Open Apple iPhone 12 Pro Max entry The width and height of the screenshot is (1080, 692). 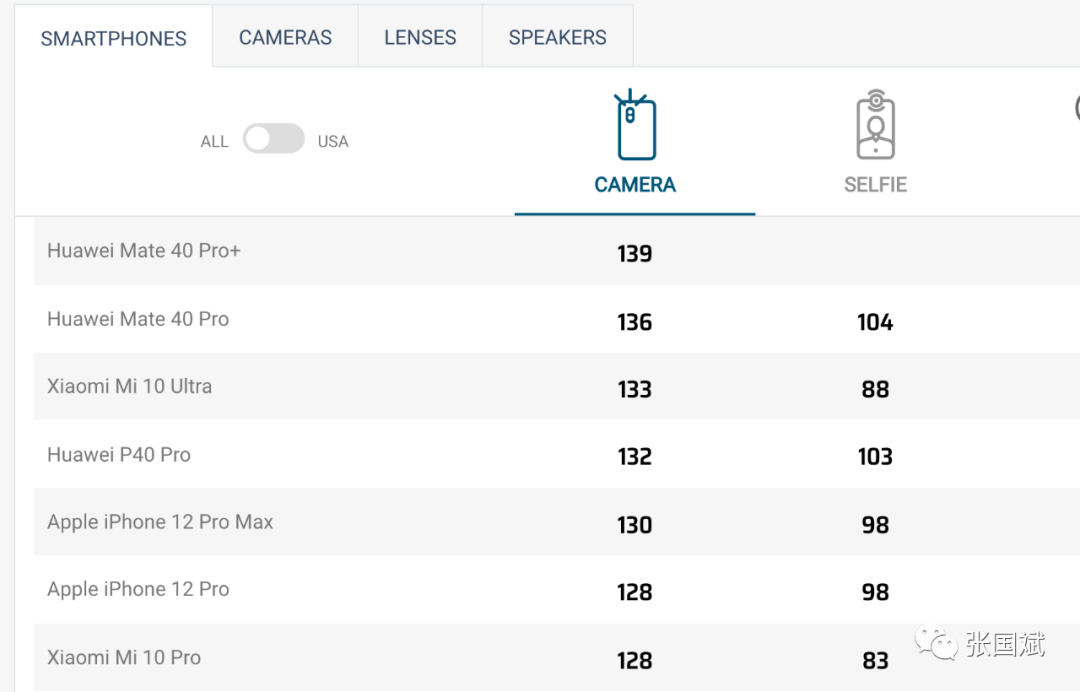(x=160, y=522)
